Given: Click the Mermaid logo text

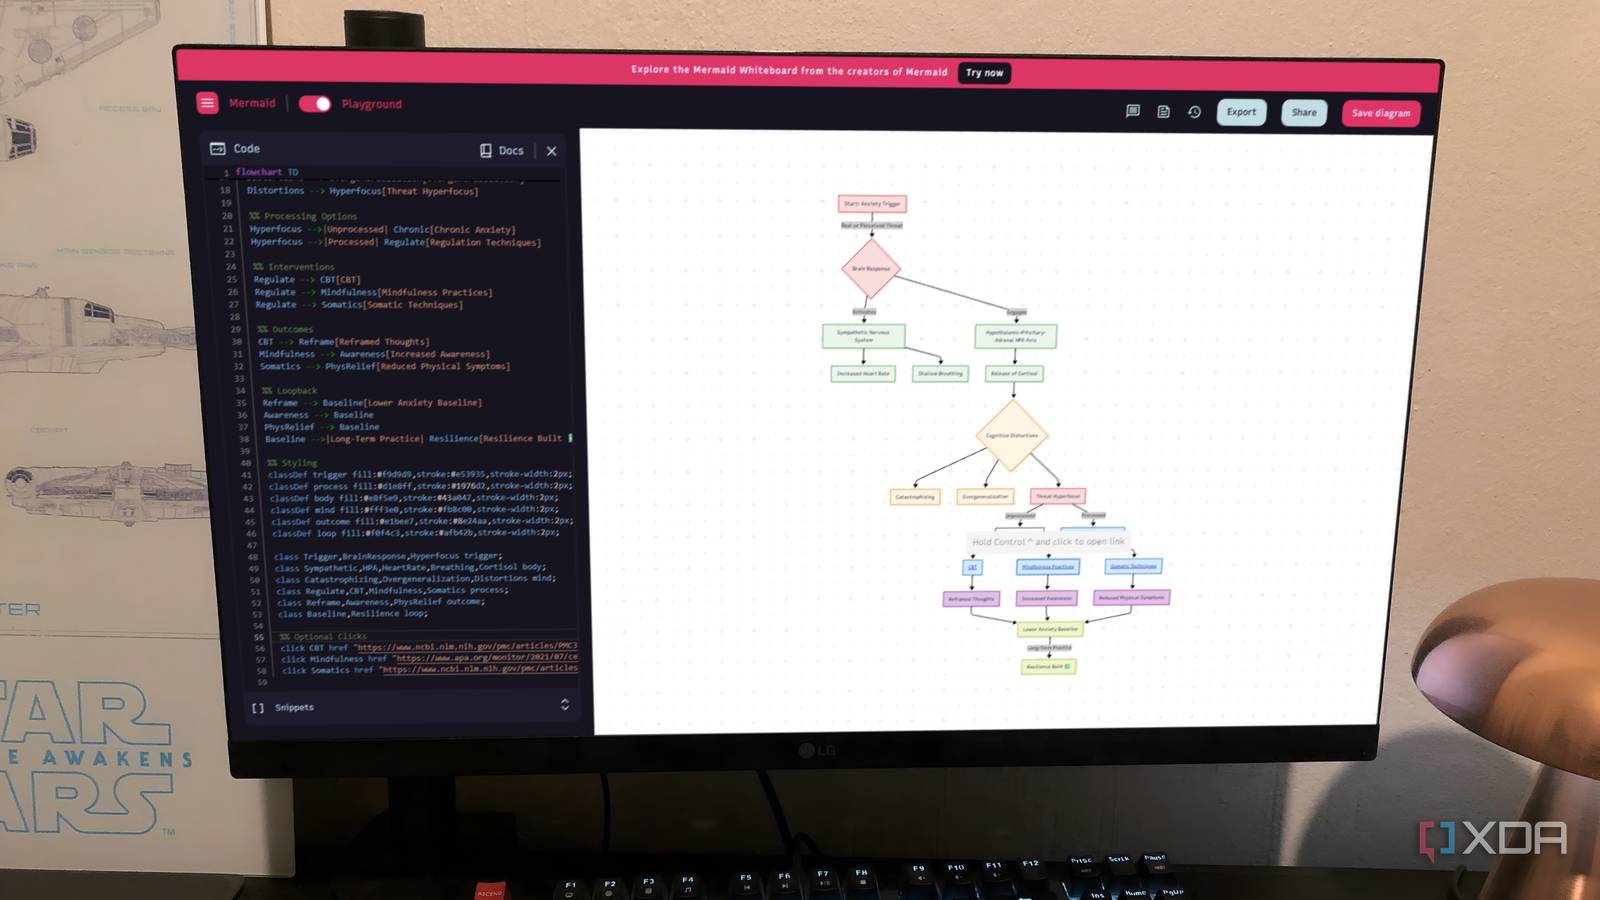Looking at the screenshot, I should click(x=252, y=103).
